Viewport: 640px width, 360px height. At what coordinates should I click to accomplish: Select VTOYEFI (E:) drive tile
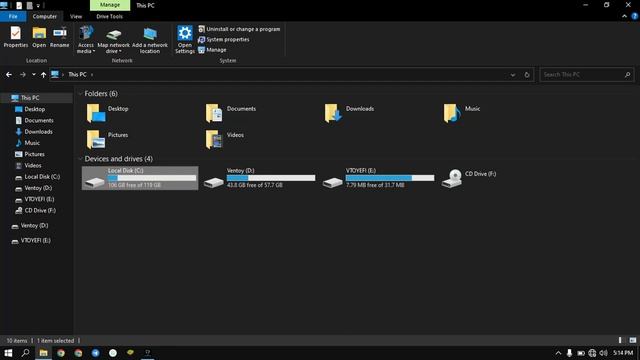(378, 178)
